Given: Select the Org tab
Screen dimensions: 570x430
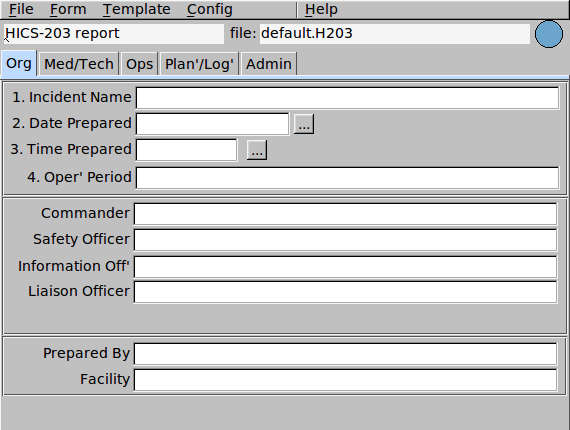Looking at the screenshot, I should 19,63.
